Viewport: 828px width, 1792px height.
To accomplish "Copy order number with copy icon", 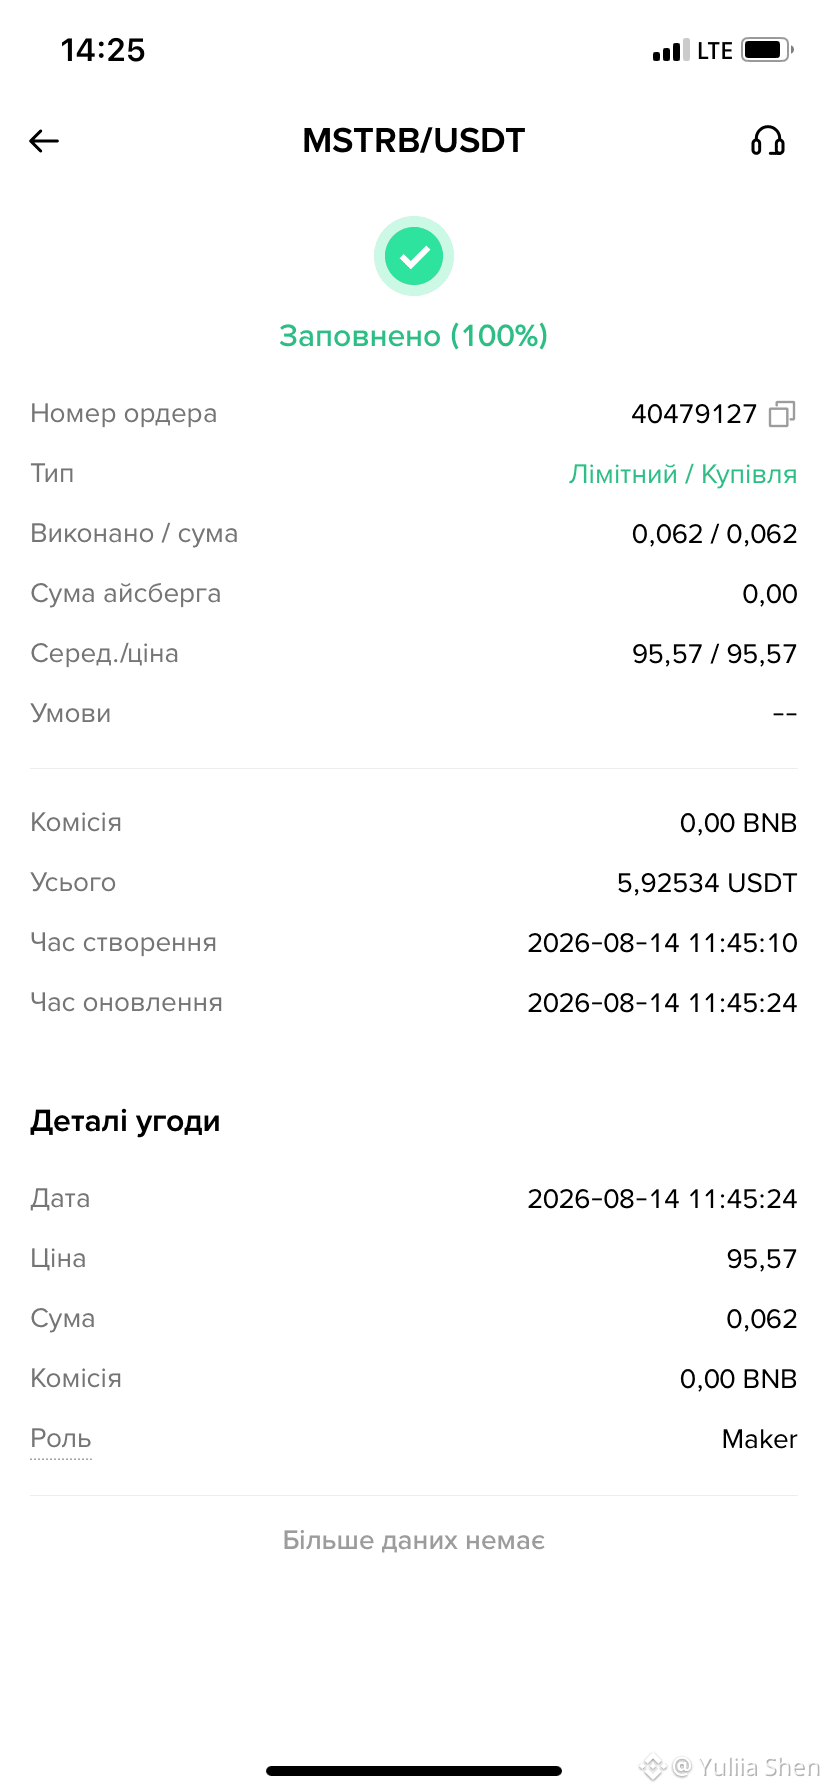I will [782, 414].
